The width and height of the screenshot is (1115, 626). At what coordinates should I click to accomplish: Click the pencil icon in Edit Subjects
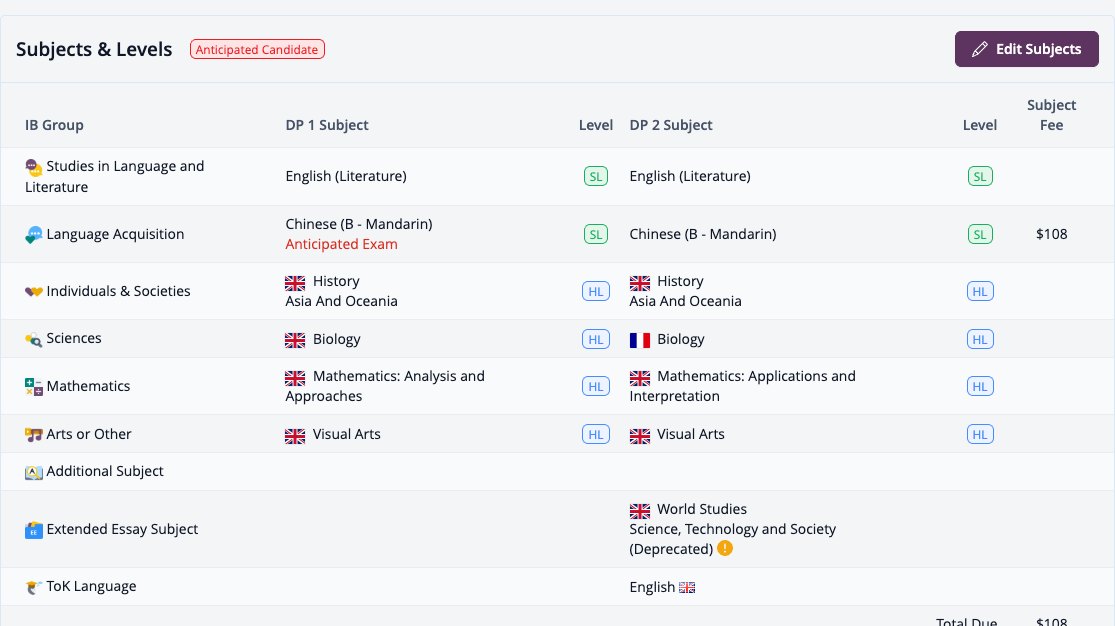[979, 49]
